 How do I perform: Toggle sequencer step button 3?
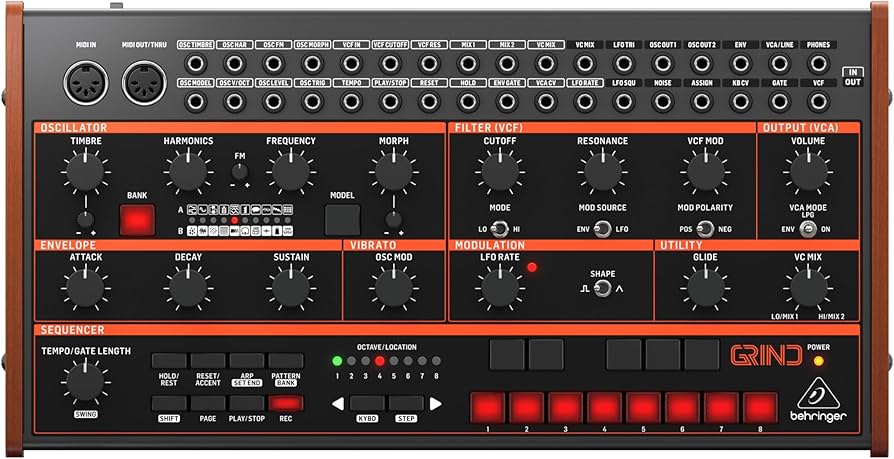[x=566, y=408]
